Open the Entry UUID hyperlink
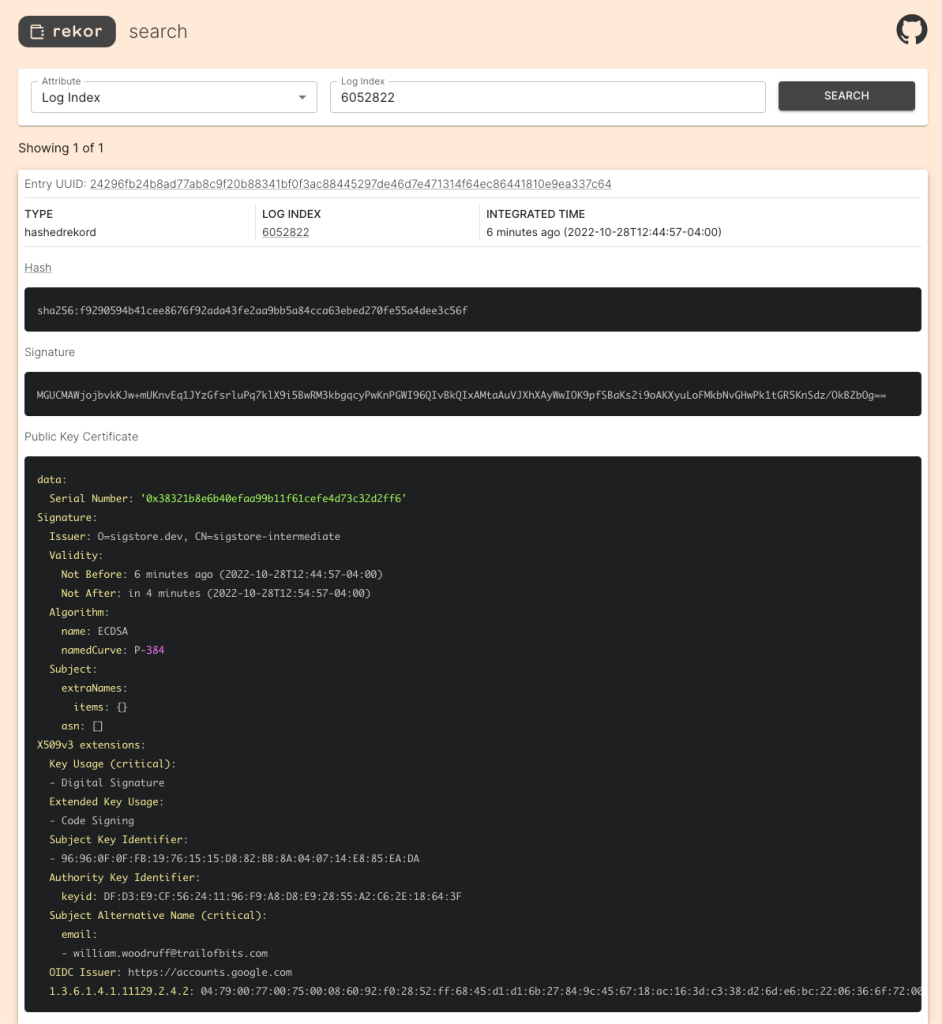 coord(350,184)
